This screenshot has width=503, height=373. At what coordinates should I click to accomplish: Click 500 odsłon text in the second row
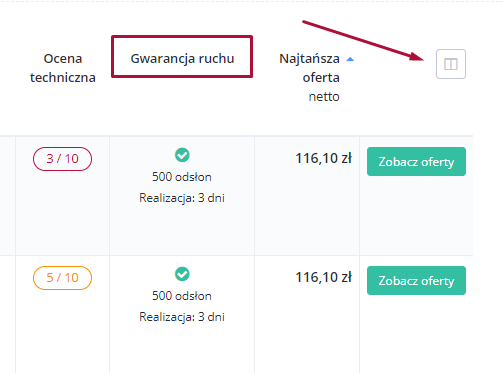pos(182,296)
